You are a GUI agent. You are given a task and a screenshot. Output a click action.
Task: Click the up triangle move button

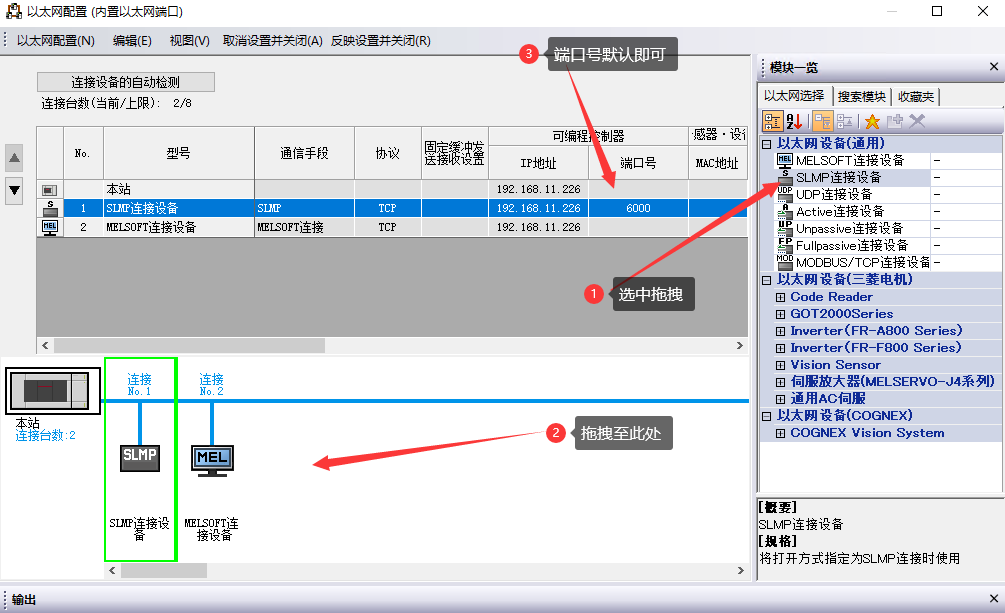[x=14, y=158]
